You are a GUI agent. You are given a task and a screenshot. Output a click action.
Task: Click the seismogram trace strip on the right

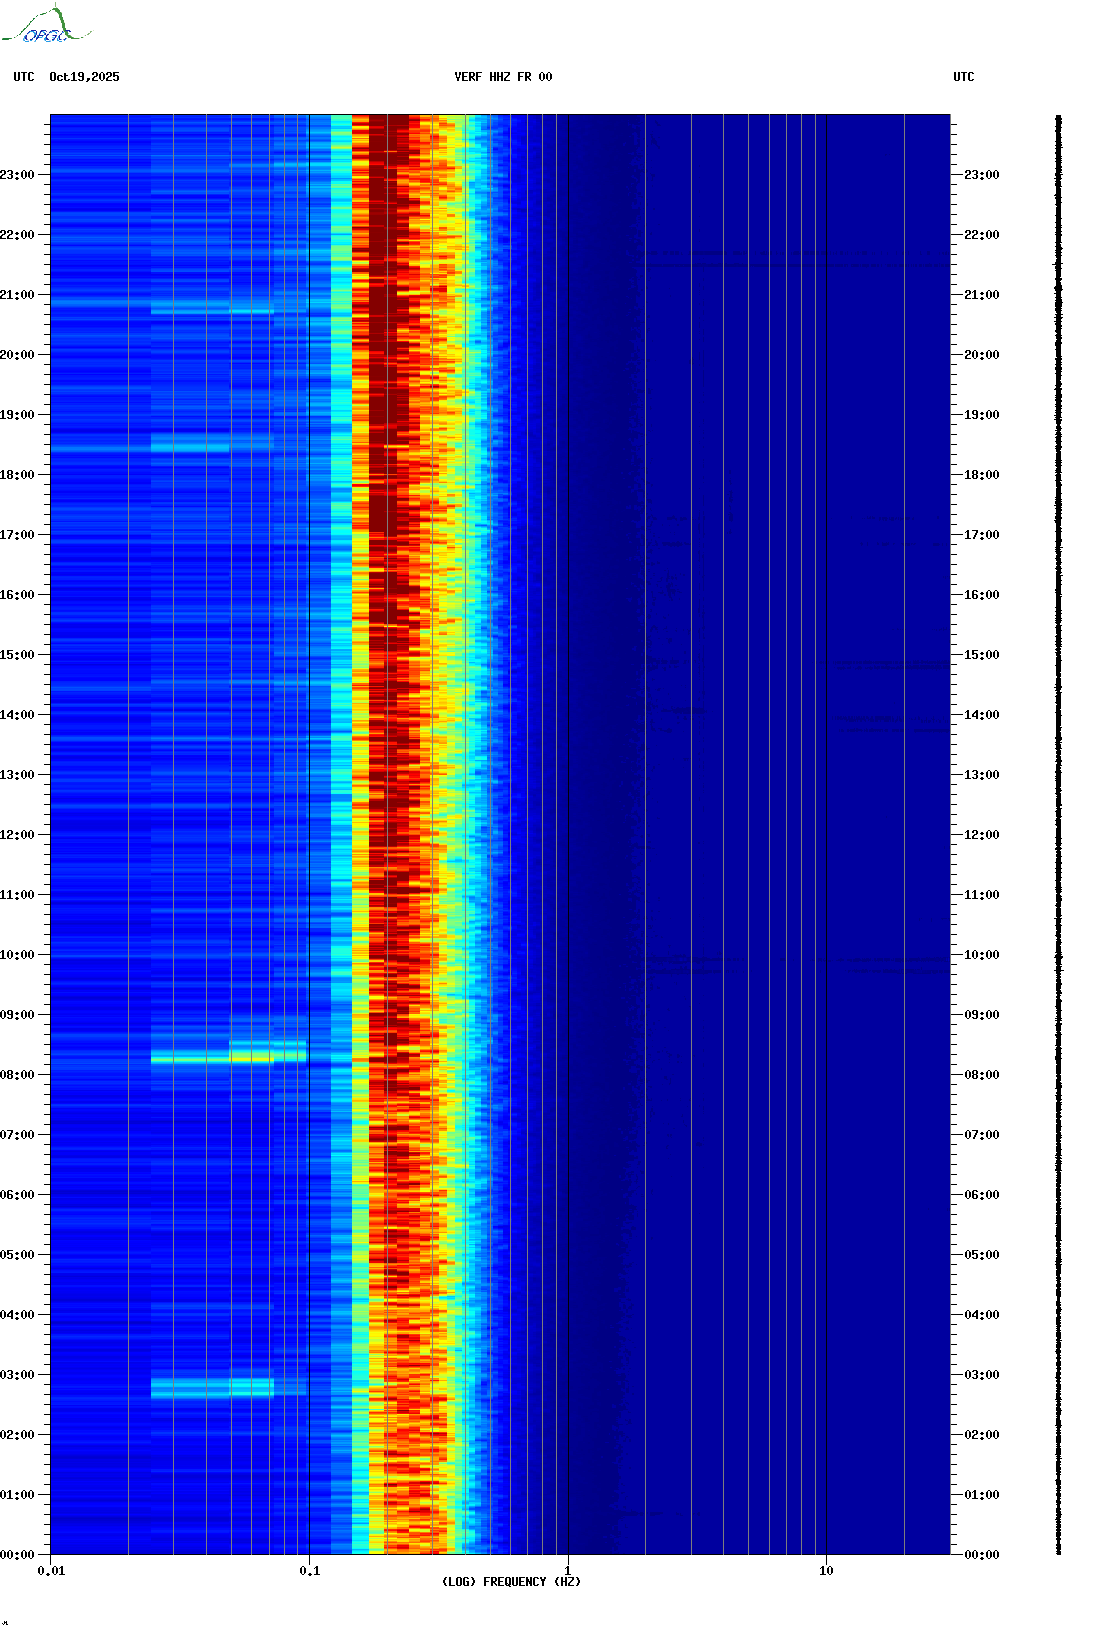point(1059,835)
